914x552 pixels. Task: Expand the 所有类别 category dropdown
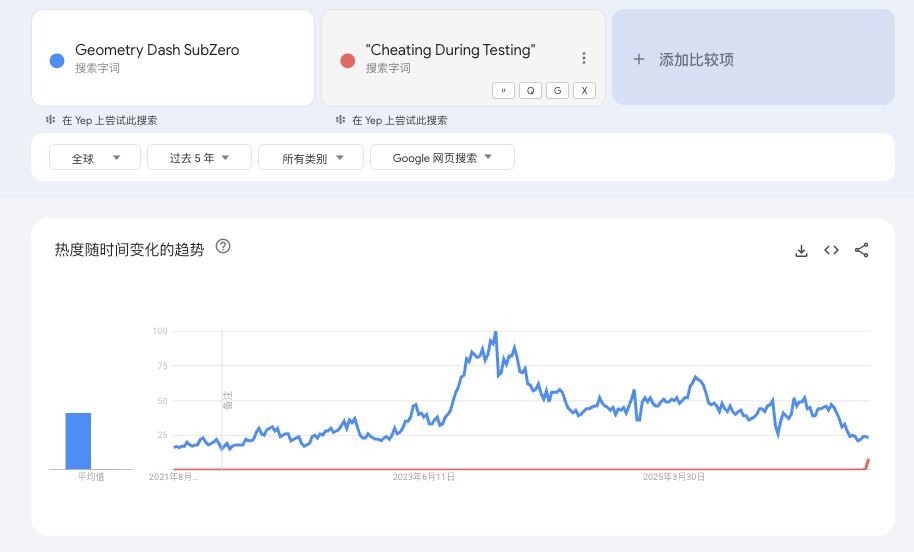pyautogui.click(x=311, y=157)
